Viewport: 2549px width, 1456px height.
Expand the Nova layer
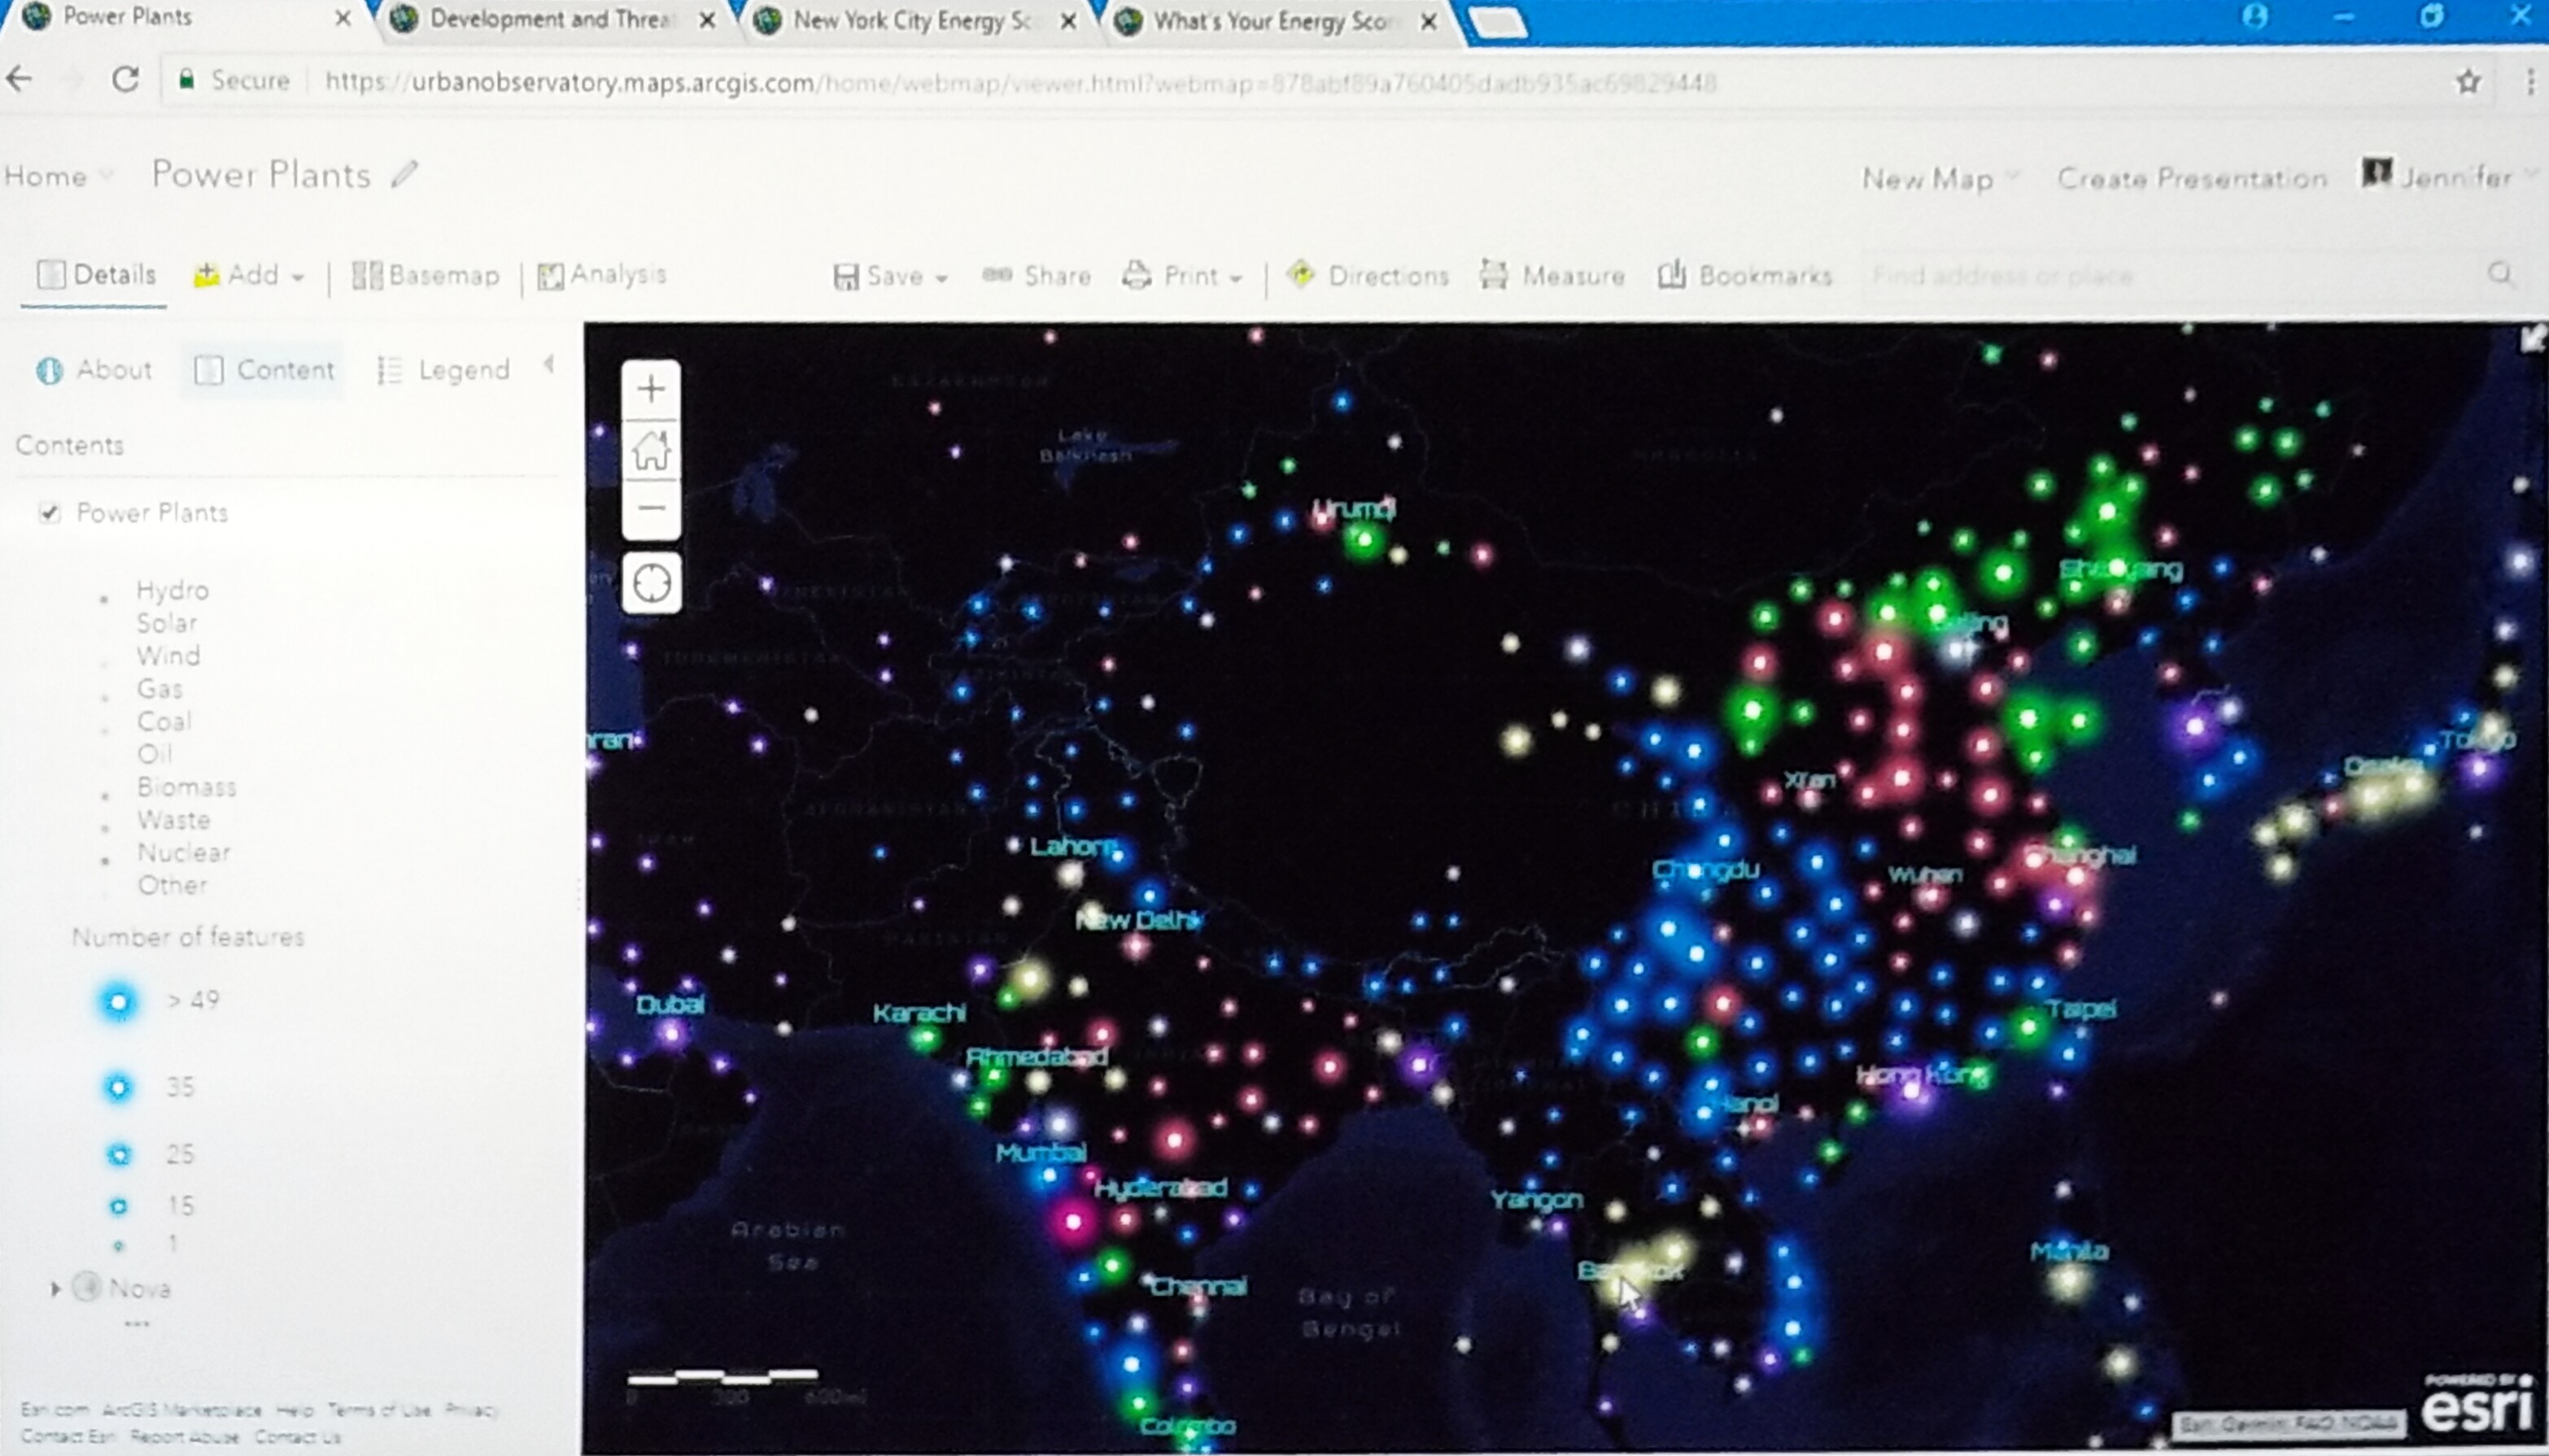pos(56,1289)
